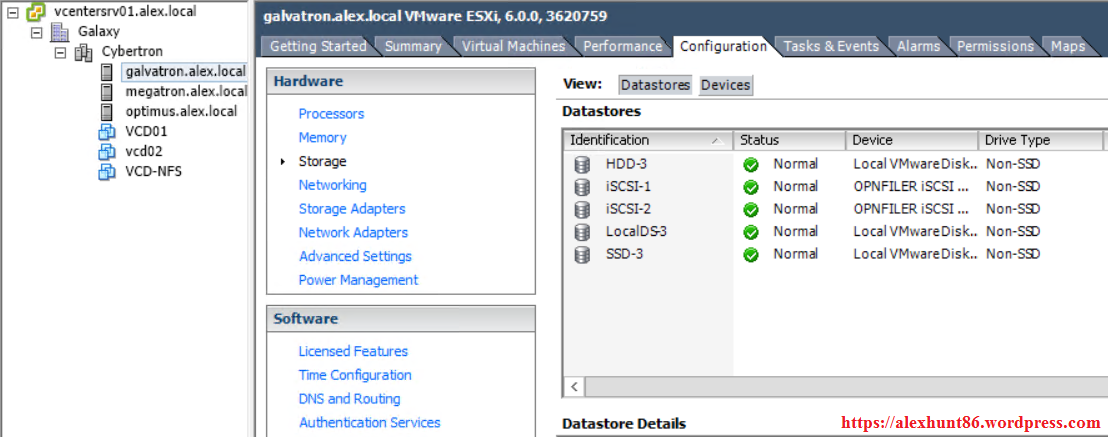
Task: Collapse the Galaxy datacenter node
Action: [37, 33]
